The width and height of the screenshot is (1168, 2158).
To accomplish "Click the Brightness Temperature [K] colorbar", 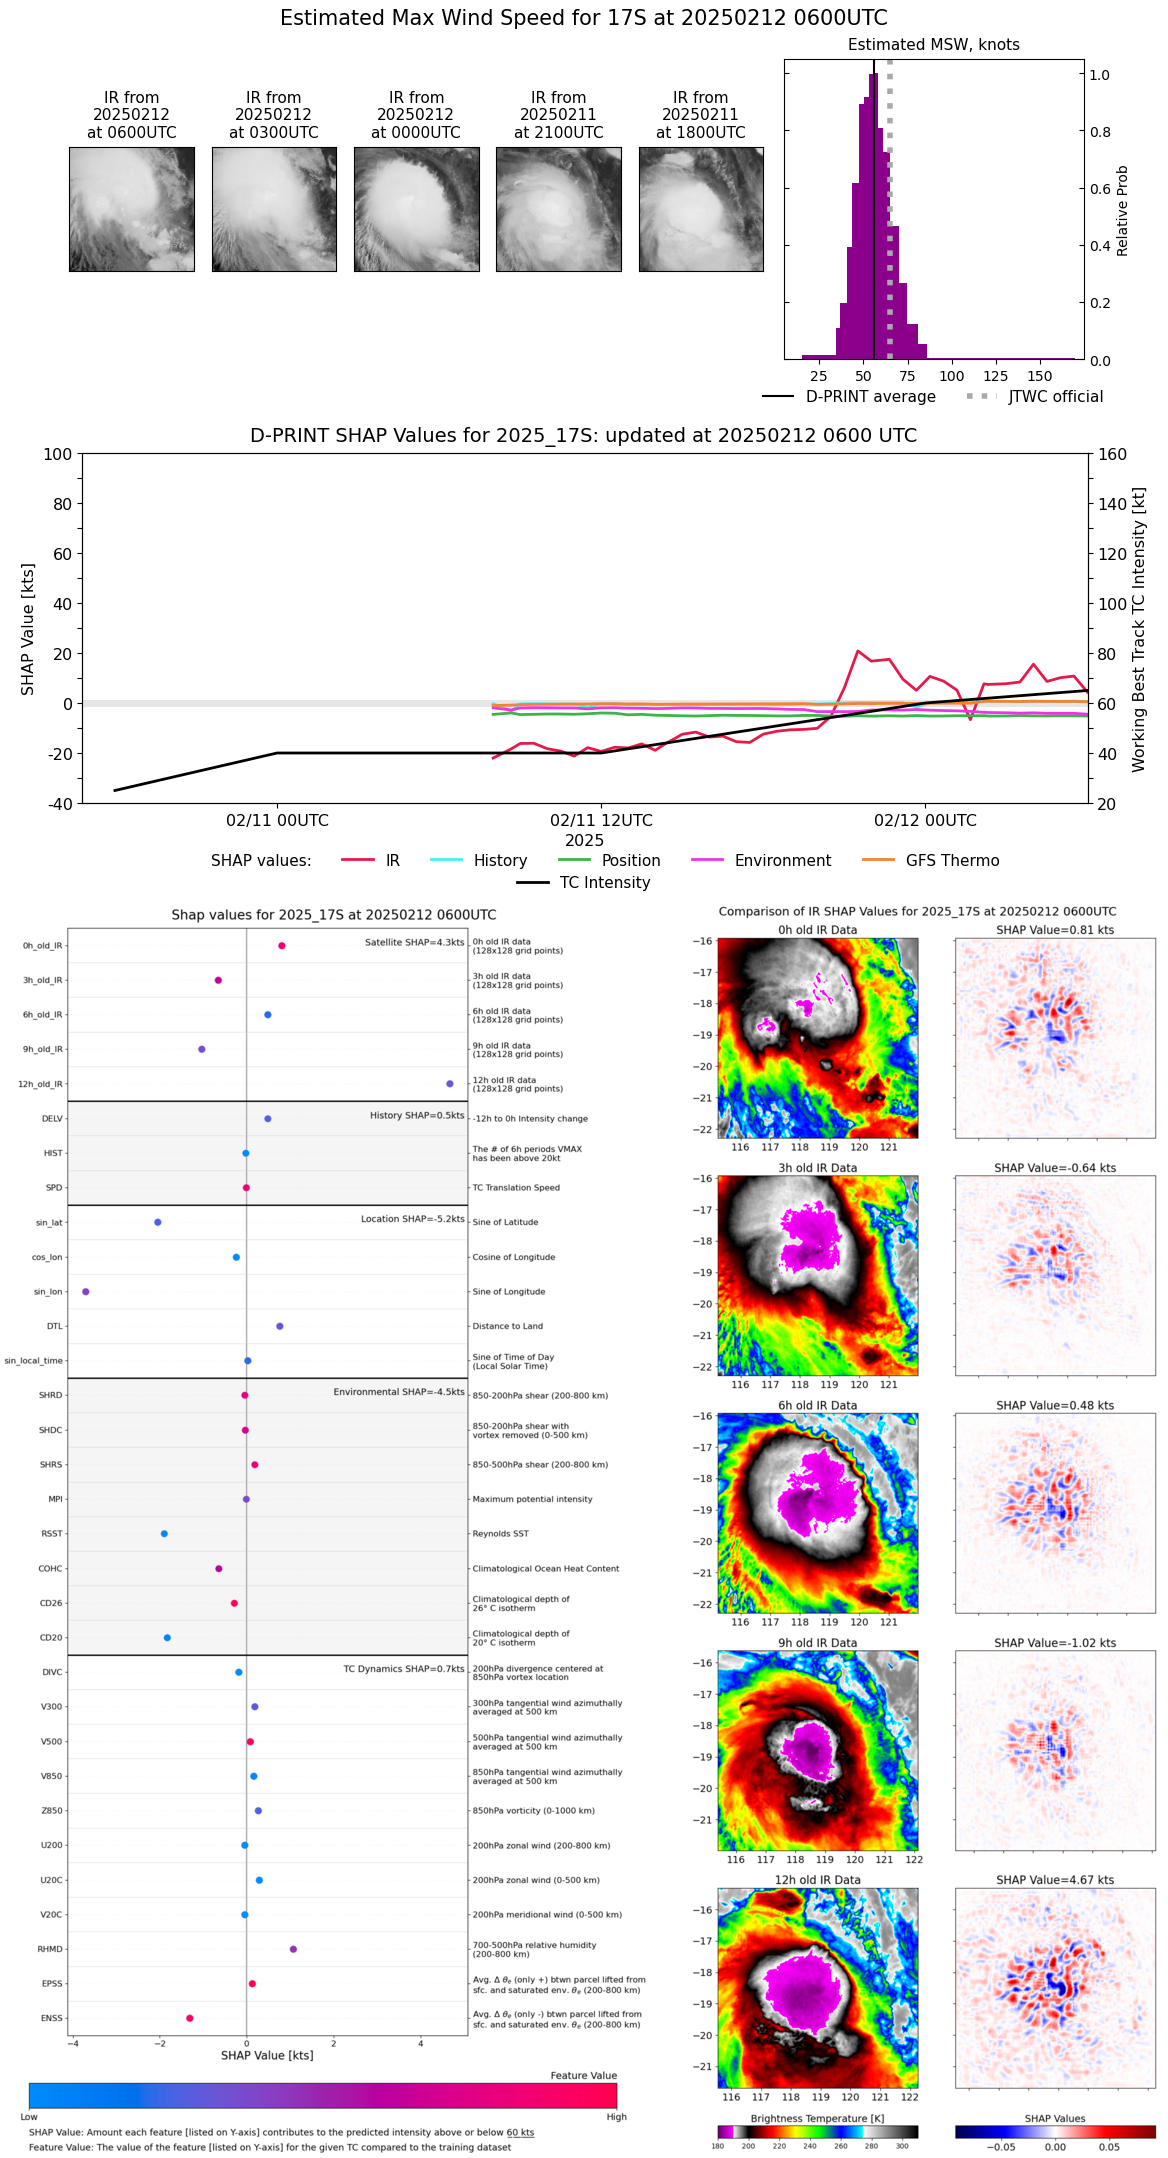I will point(818,2132).
